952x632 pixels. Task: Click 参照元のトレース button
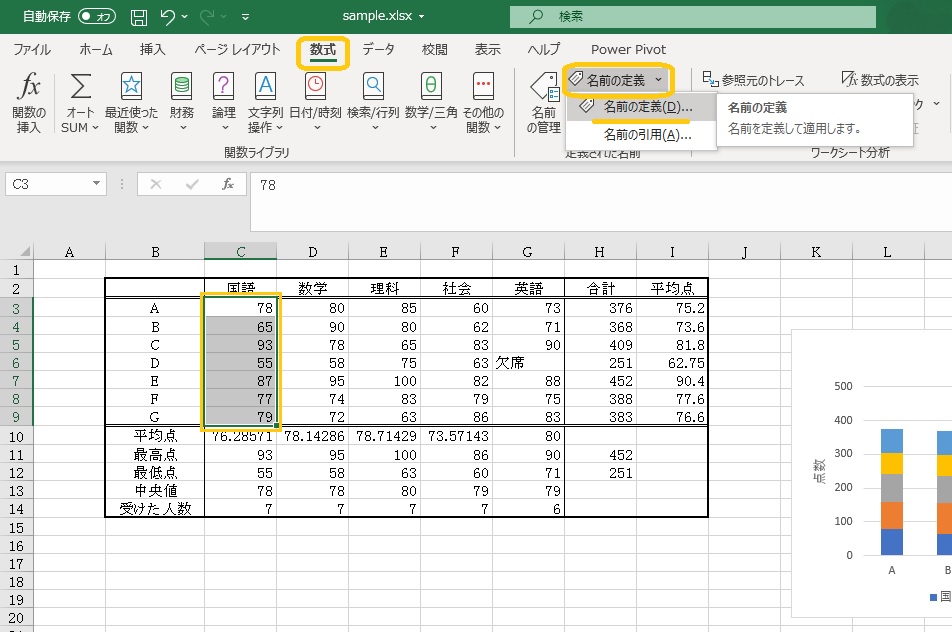753,80
